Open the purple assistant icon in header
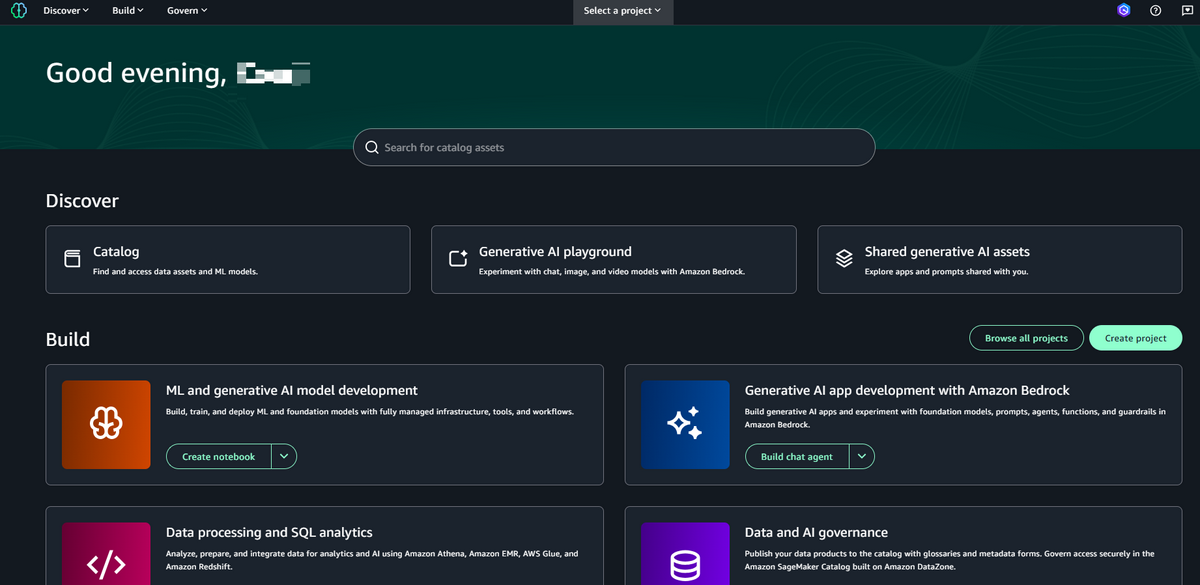Screen dimensions: 1200x585 (x=1124, y=11)
